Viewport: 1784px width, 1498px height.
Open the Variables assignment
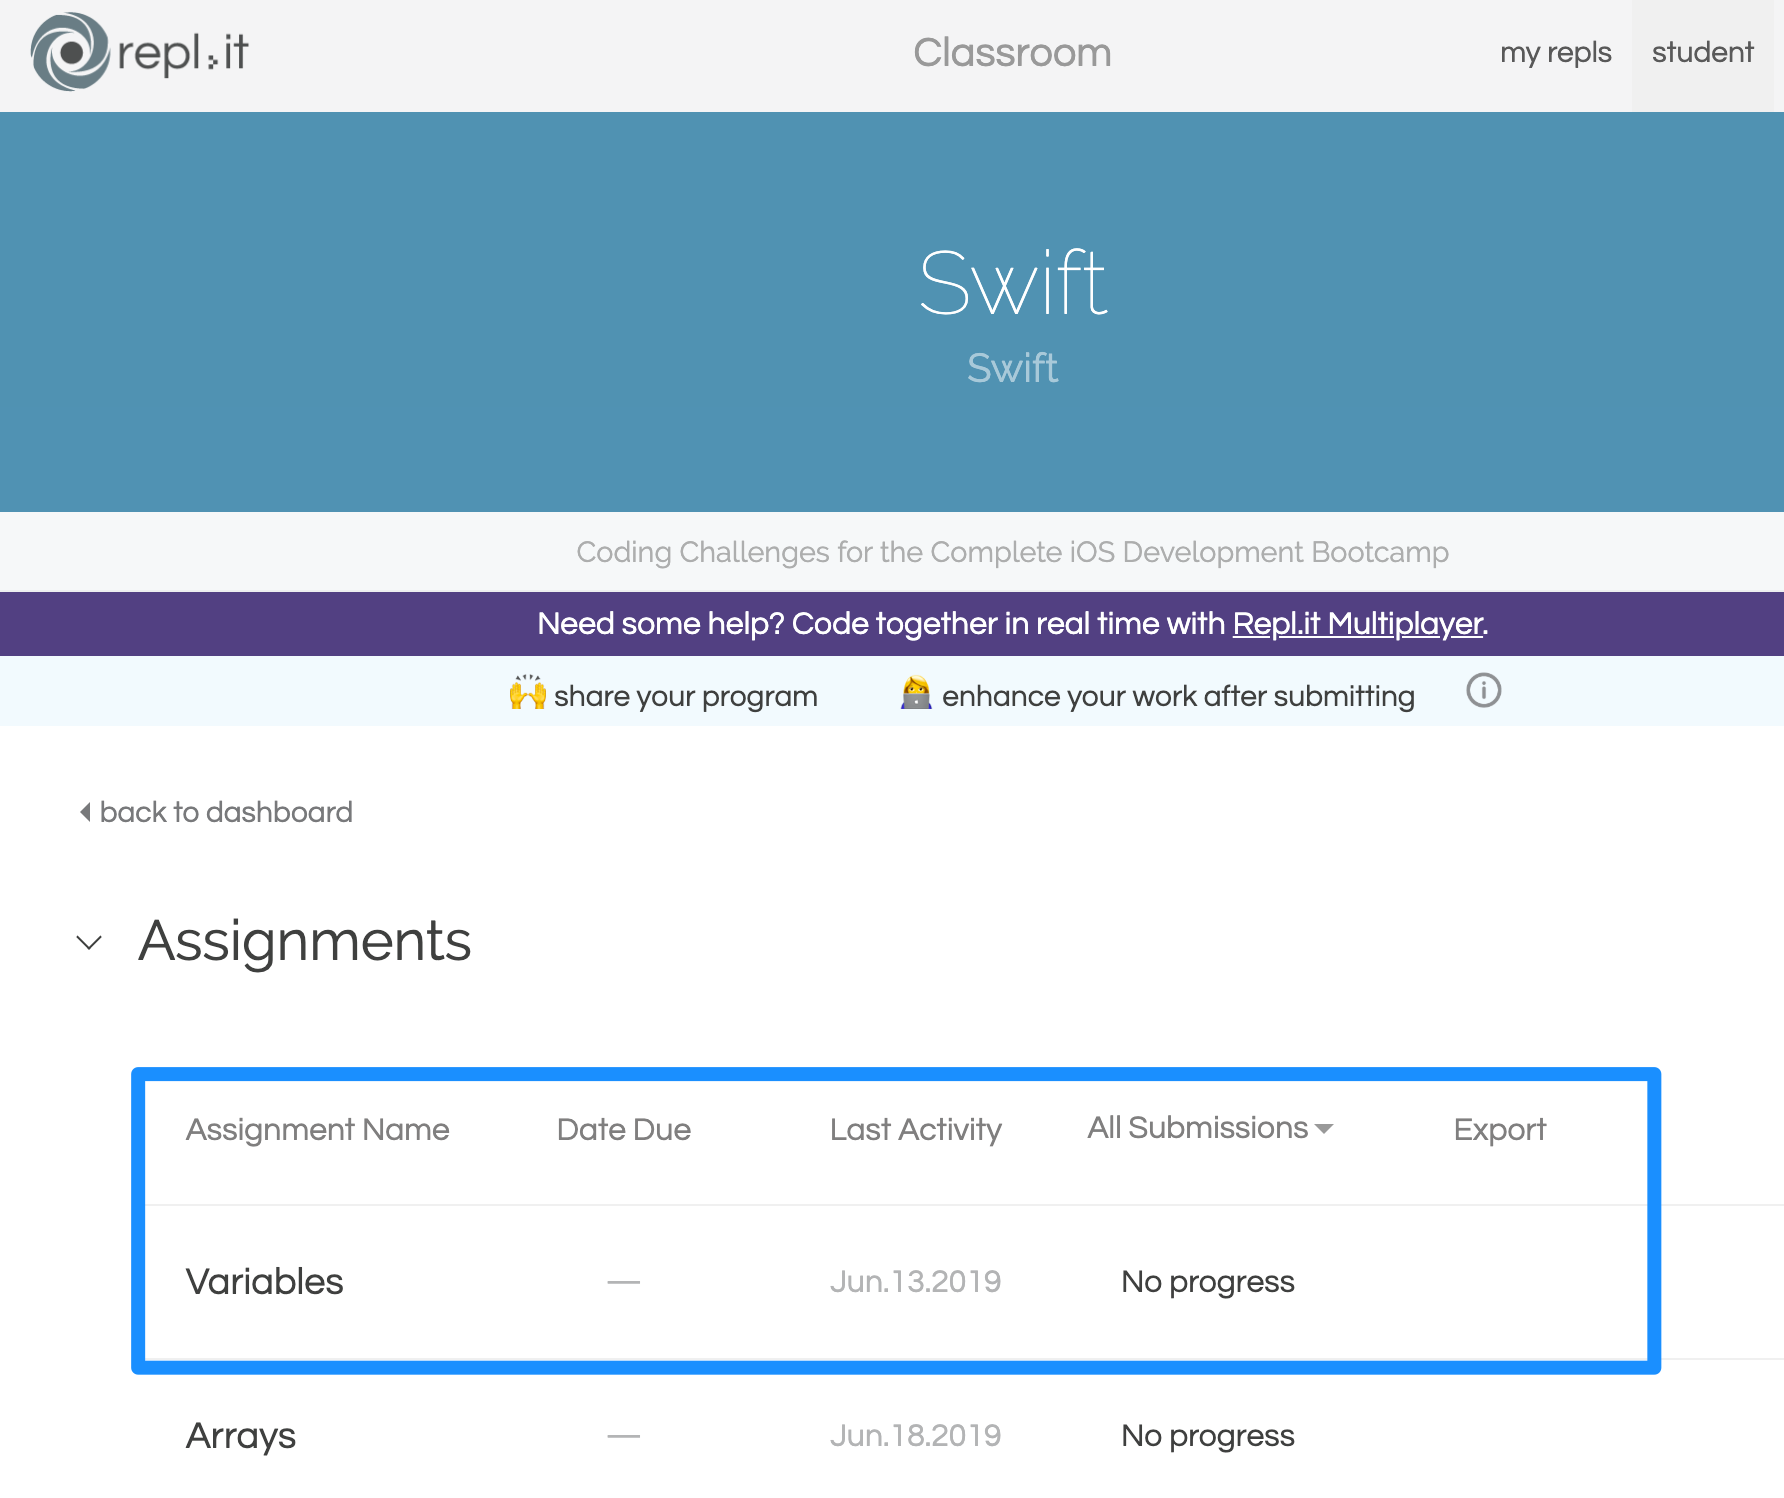264,1282
